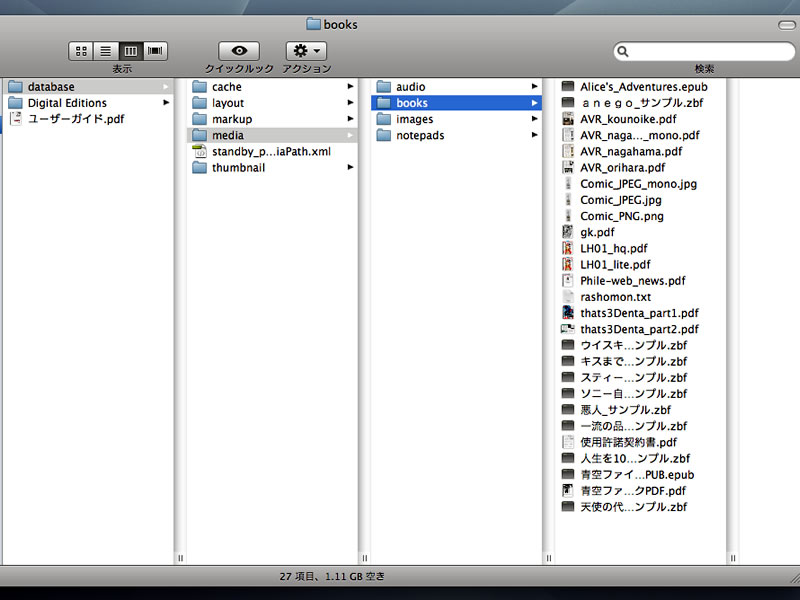Click the Quick Look eye button

coord(239,51)
